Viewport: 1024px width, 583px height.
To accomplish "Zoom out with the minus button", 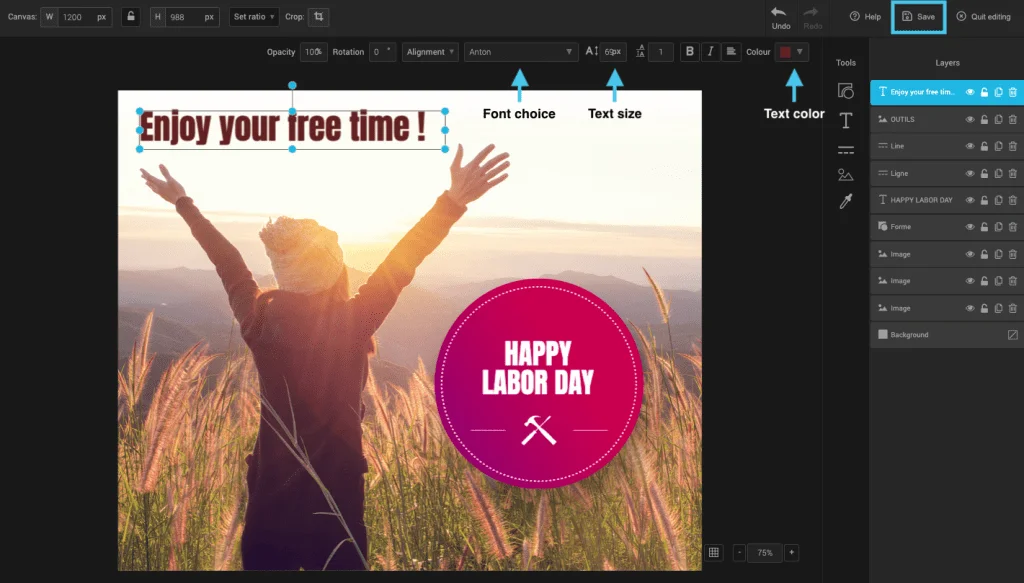I will (x=739, y=552).
